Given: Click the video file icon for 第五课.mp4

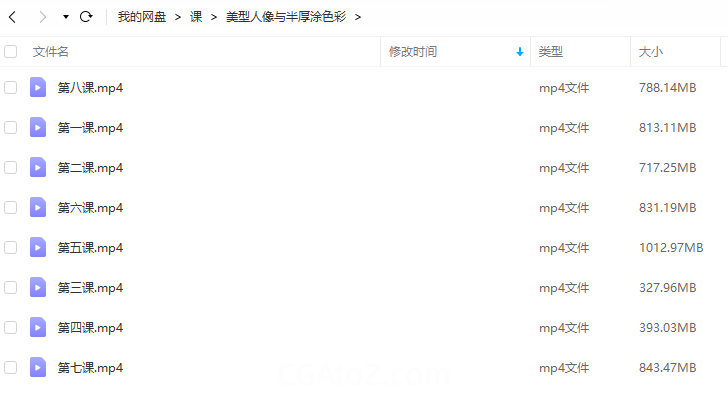Looking at the screenshot, I should (x=38, y=248).
